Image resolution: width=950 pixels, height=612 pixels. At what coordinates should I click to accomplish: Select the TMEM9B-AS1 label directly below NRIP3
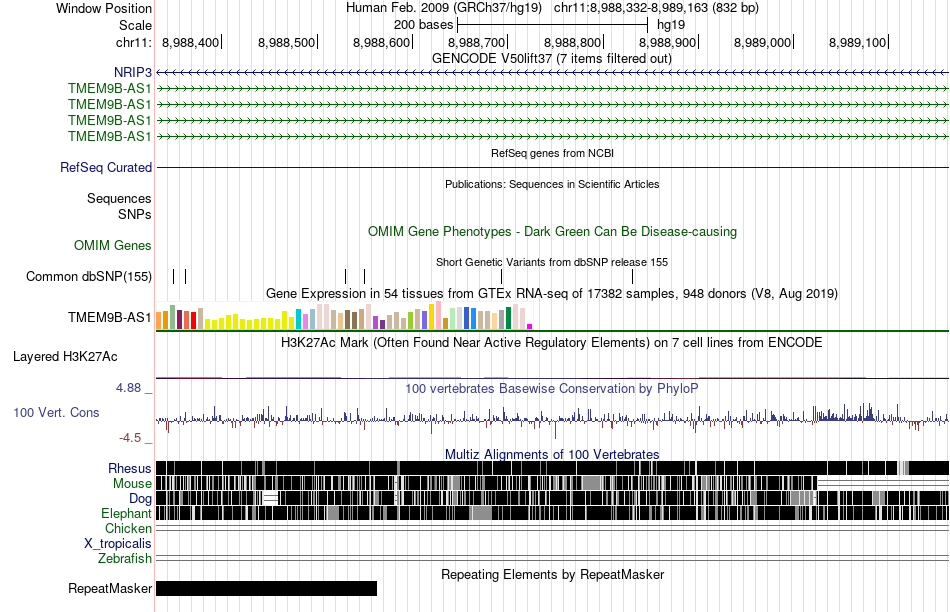coord(110,88)
